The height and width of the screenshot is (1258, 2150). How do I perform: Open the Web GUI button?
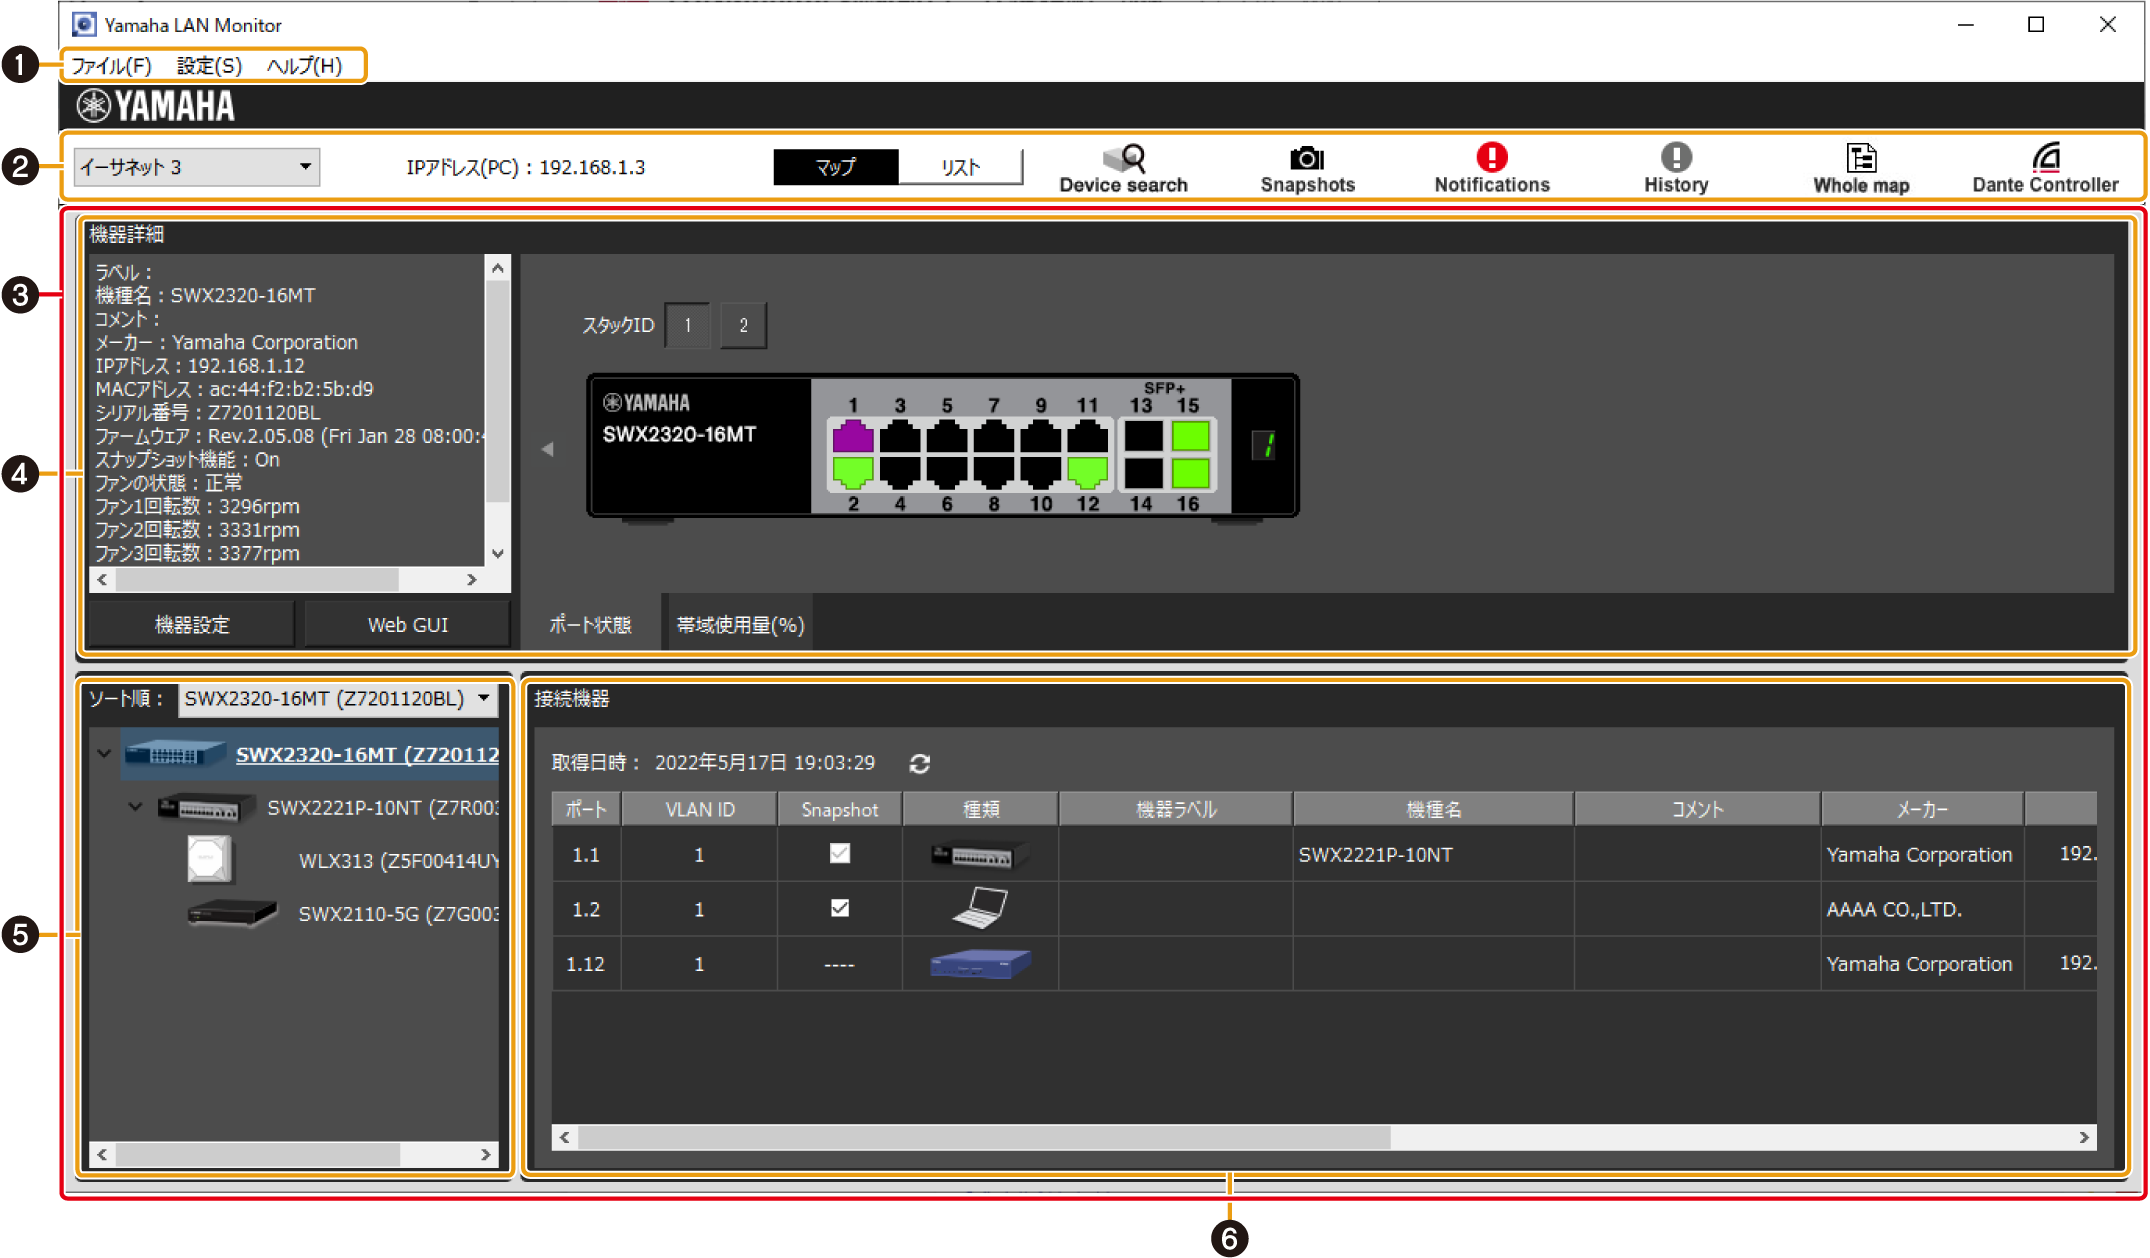(x=407, y=625)
